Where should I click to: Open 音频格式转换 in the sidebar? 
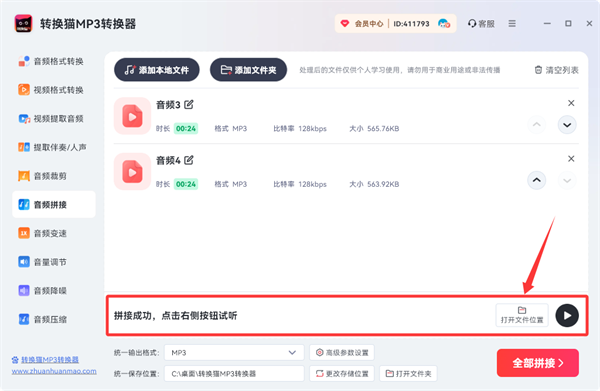coord(51,61)
